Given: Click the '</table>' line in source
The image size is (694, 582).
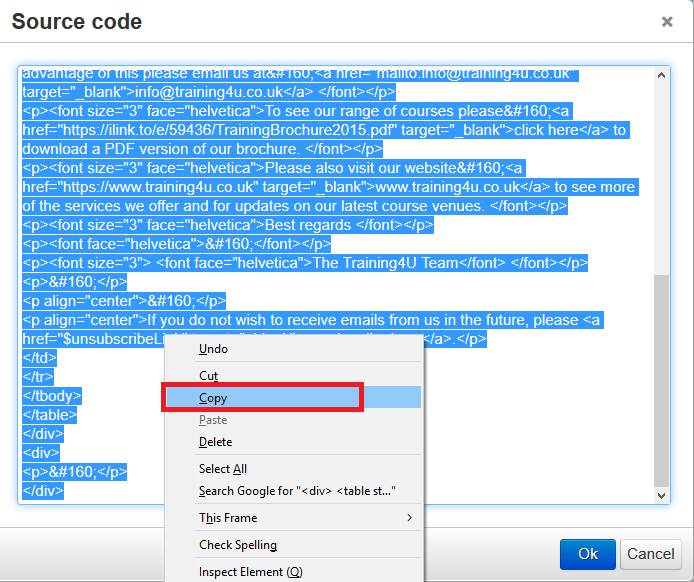Looking at the screenshot, I should 50,415.
